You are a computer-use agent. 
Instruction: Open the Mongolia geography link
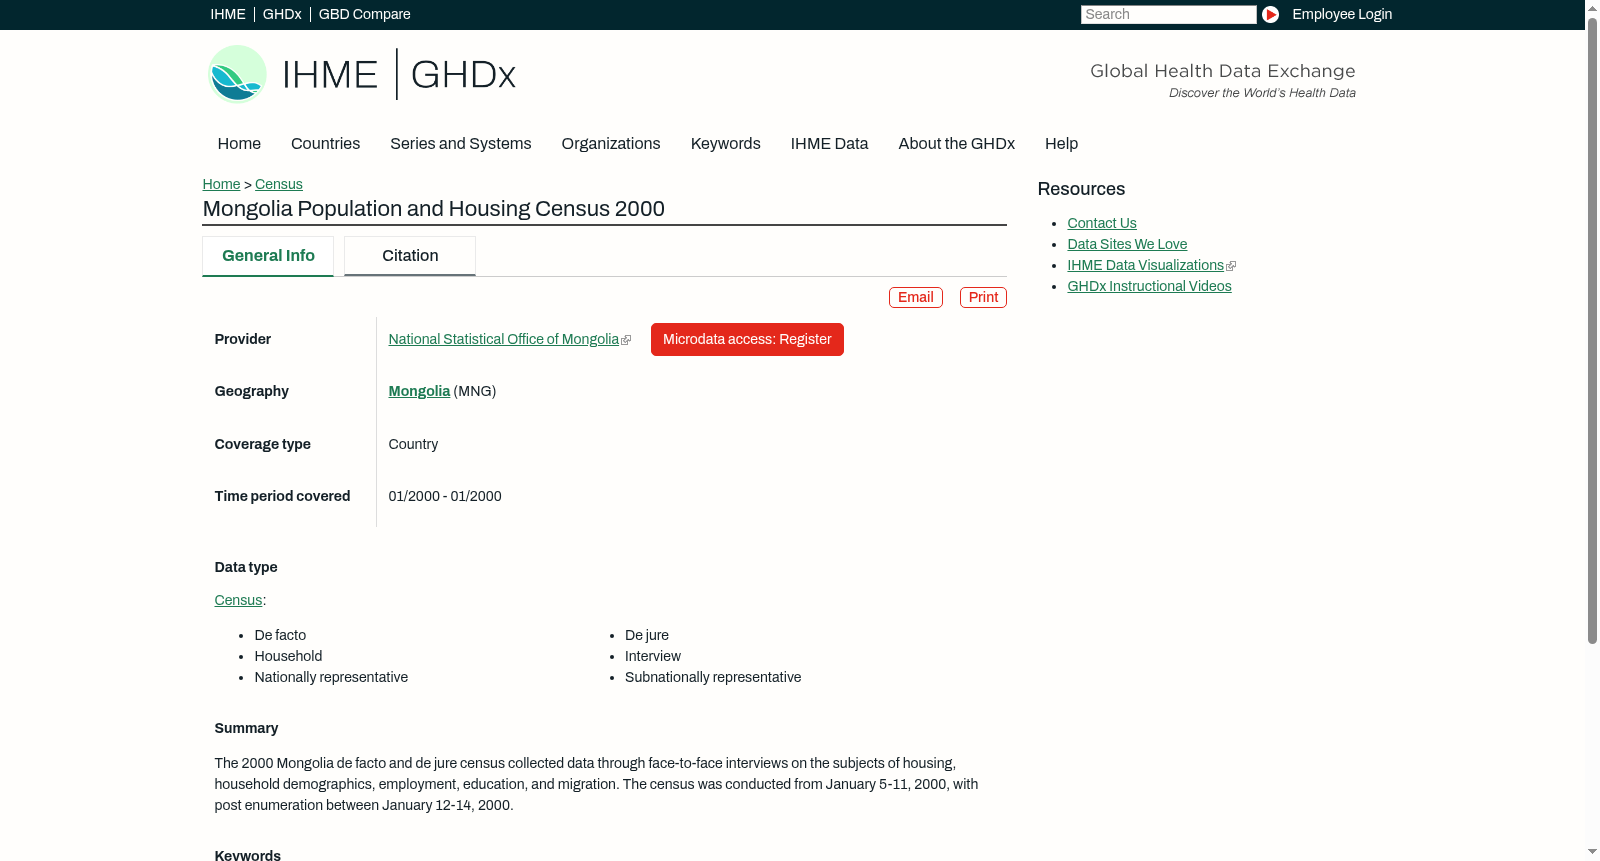(419, 391)
